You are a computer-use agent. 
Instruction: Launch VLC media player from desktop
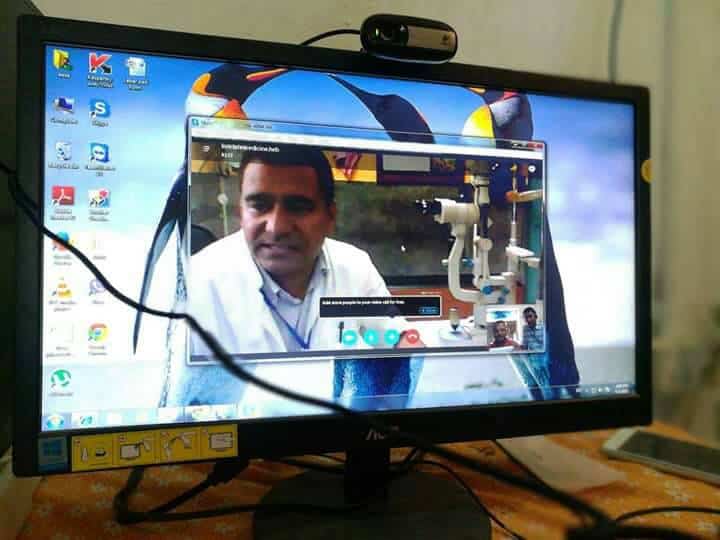(62, 290)
